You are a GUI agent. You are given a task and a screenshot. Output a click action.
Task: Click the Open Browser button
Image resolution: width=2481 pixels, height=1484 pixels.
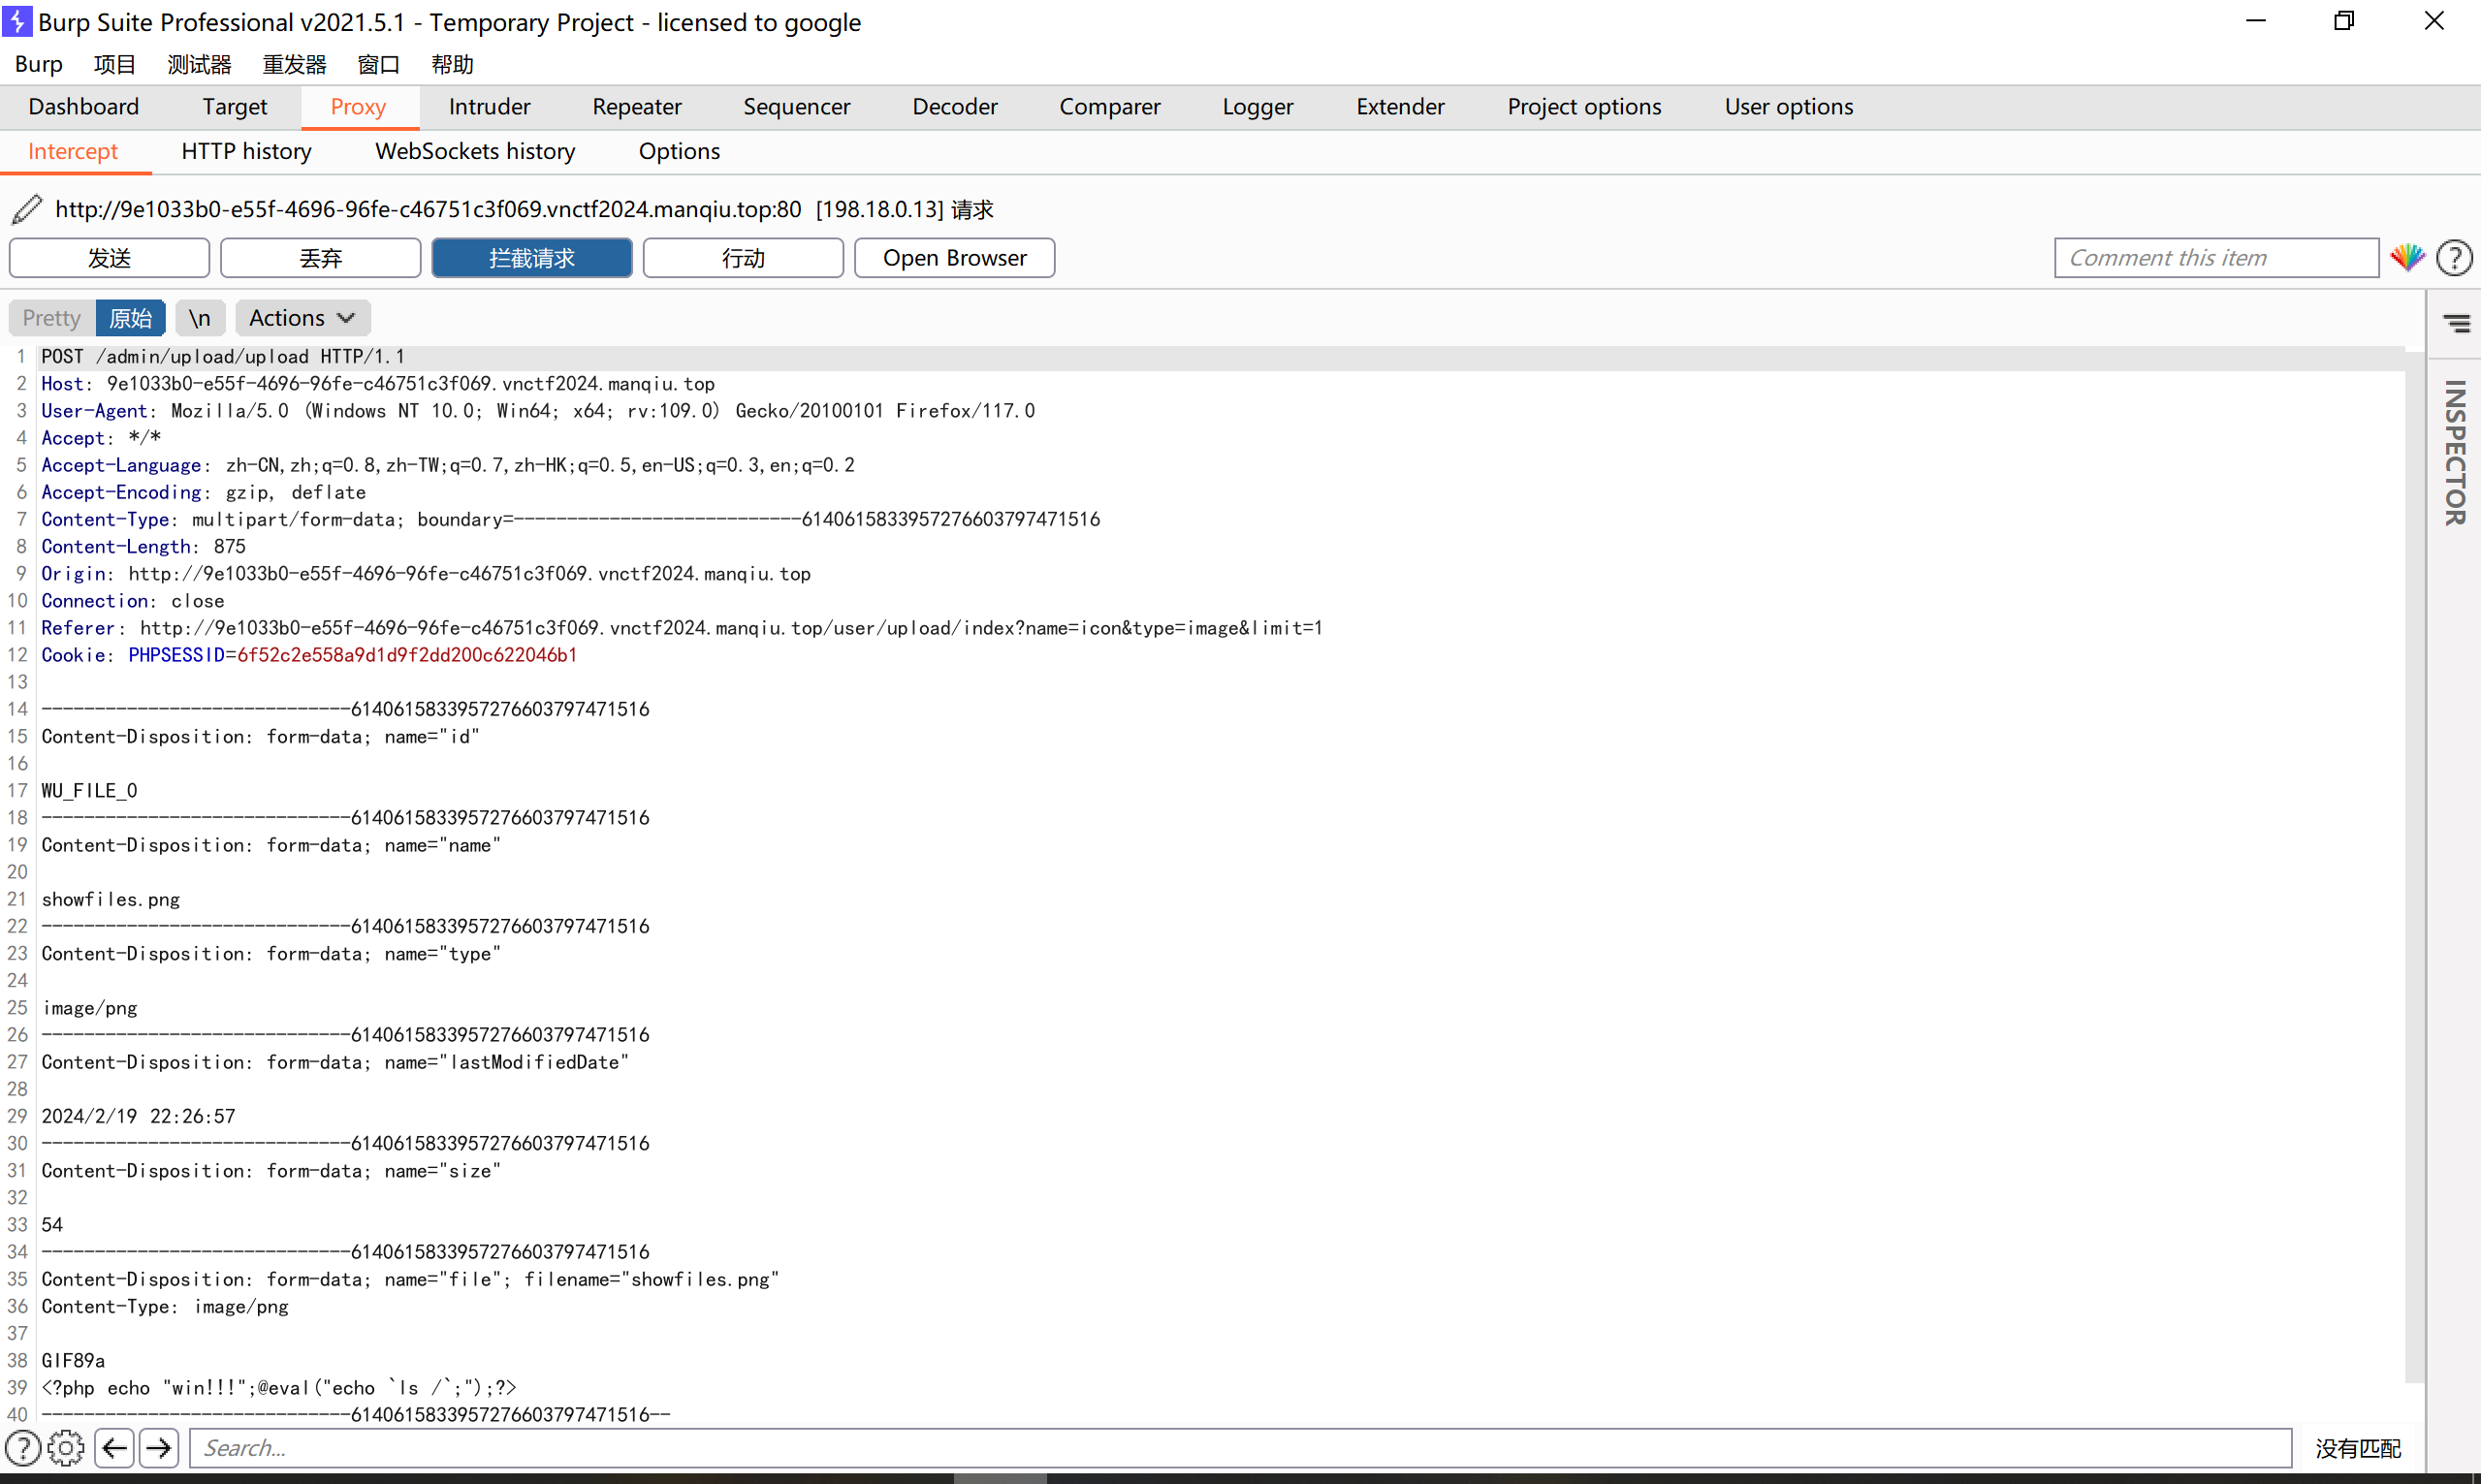tap(954, 258)
